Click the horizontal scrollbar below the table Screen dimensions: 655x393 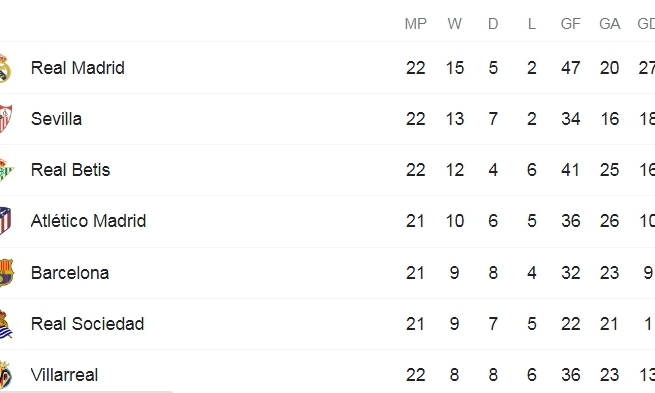86,391
